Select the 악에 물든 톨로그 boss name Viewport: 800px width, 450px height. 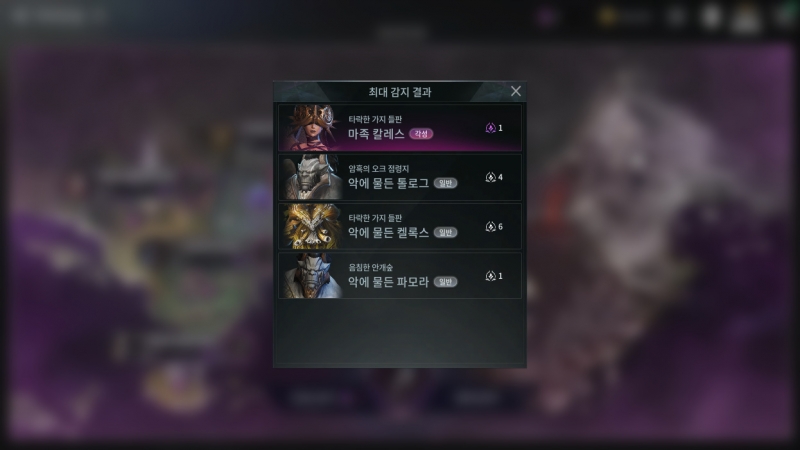(x=388, y=183)
